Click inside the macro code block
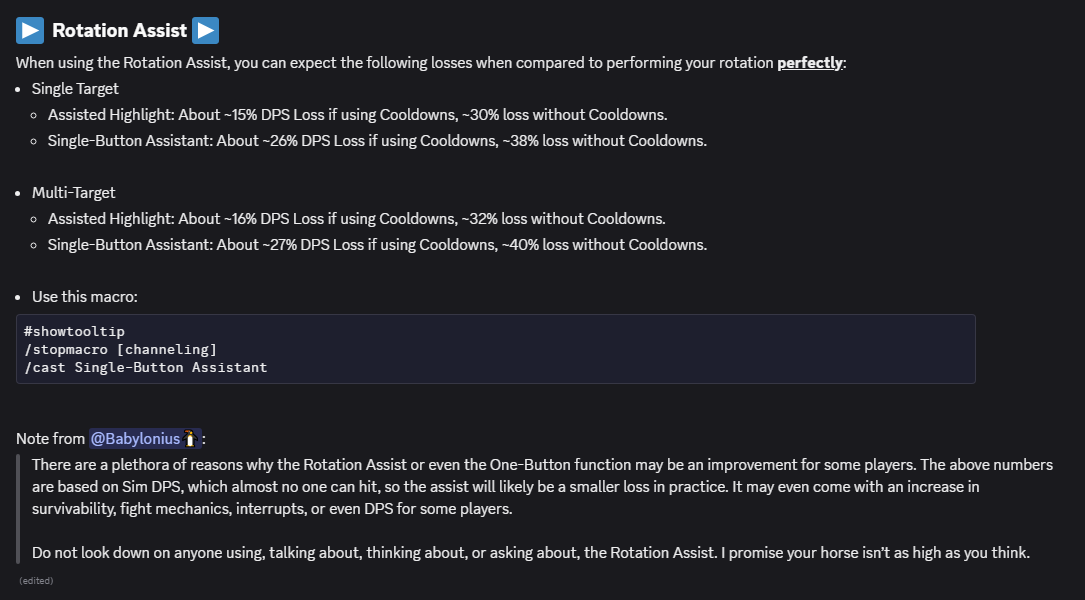The width and height of the screenshot is (1085, 600). tap(495, 349)
